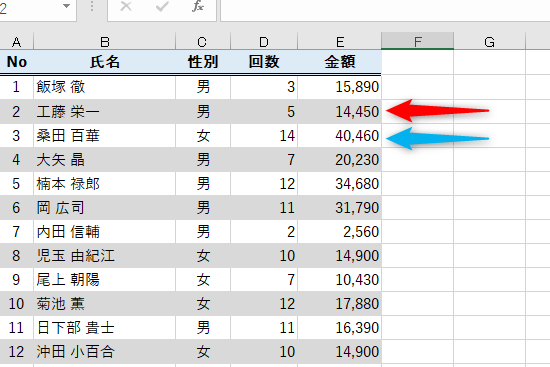Click the '金額' header cell

(x=340, y=62)
